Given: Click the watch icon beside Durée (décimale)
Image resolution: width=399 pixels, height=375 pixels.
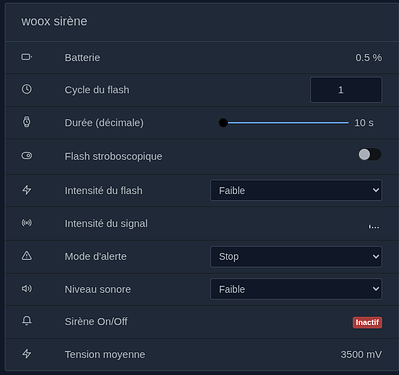Looking at the screenshot, I should click(x=27, y=122).
